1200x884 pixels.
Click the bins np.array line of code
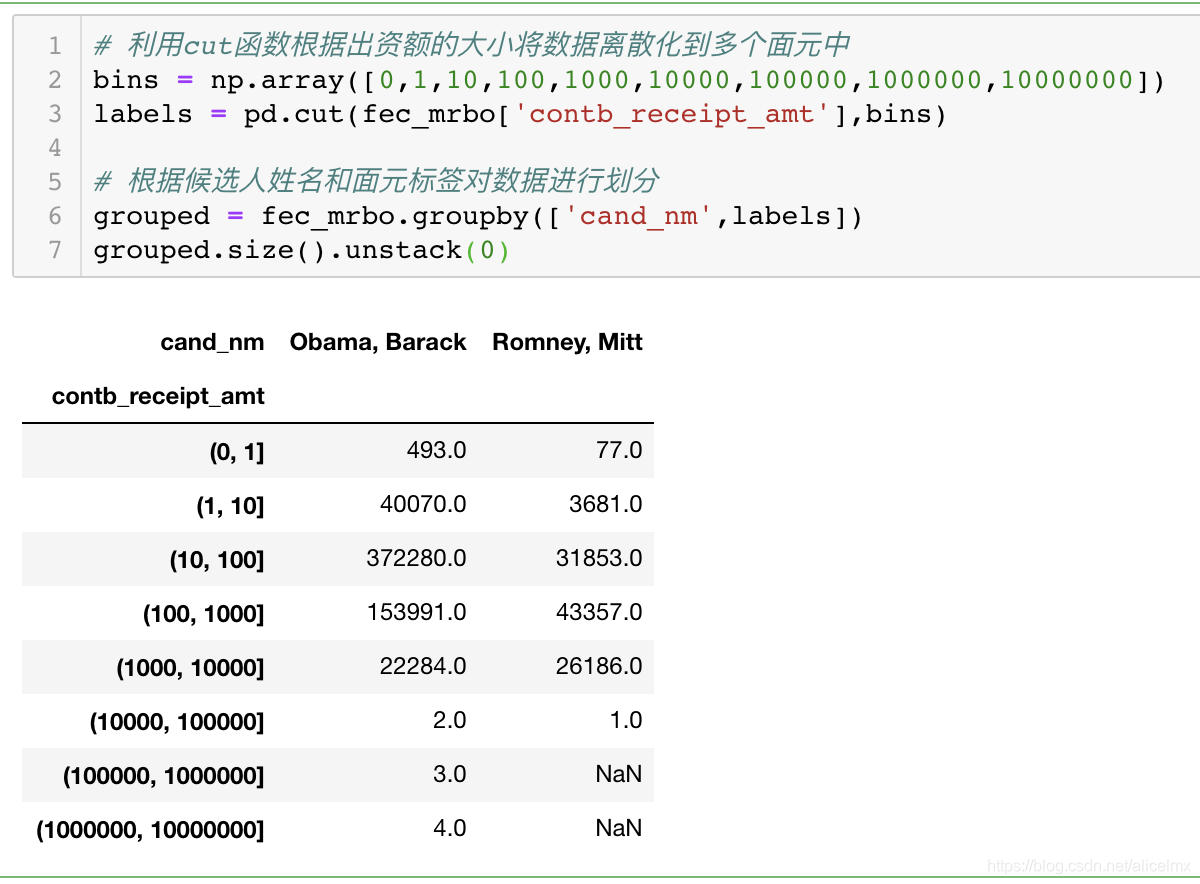630,80
